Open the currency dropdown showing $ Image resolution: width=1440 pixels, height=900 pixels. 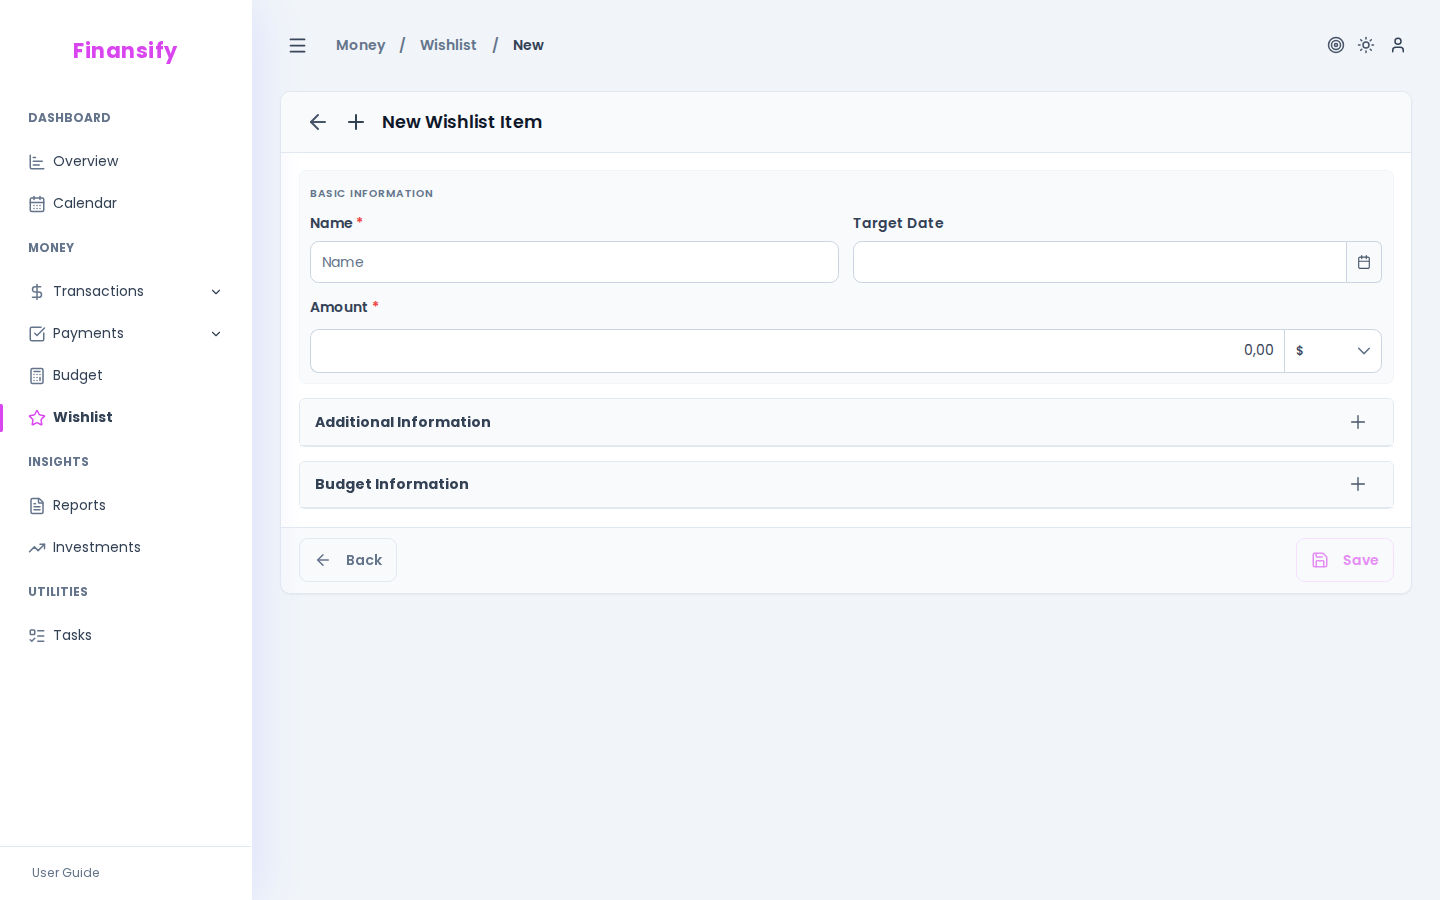click(x=1333, y=351)
